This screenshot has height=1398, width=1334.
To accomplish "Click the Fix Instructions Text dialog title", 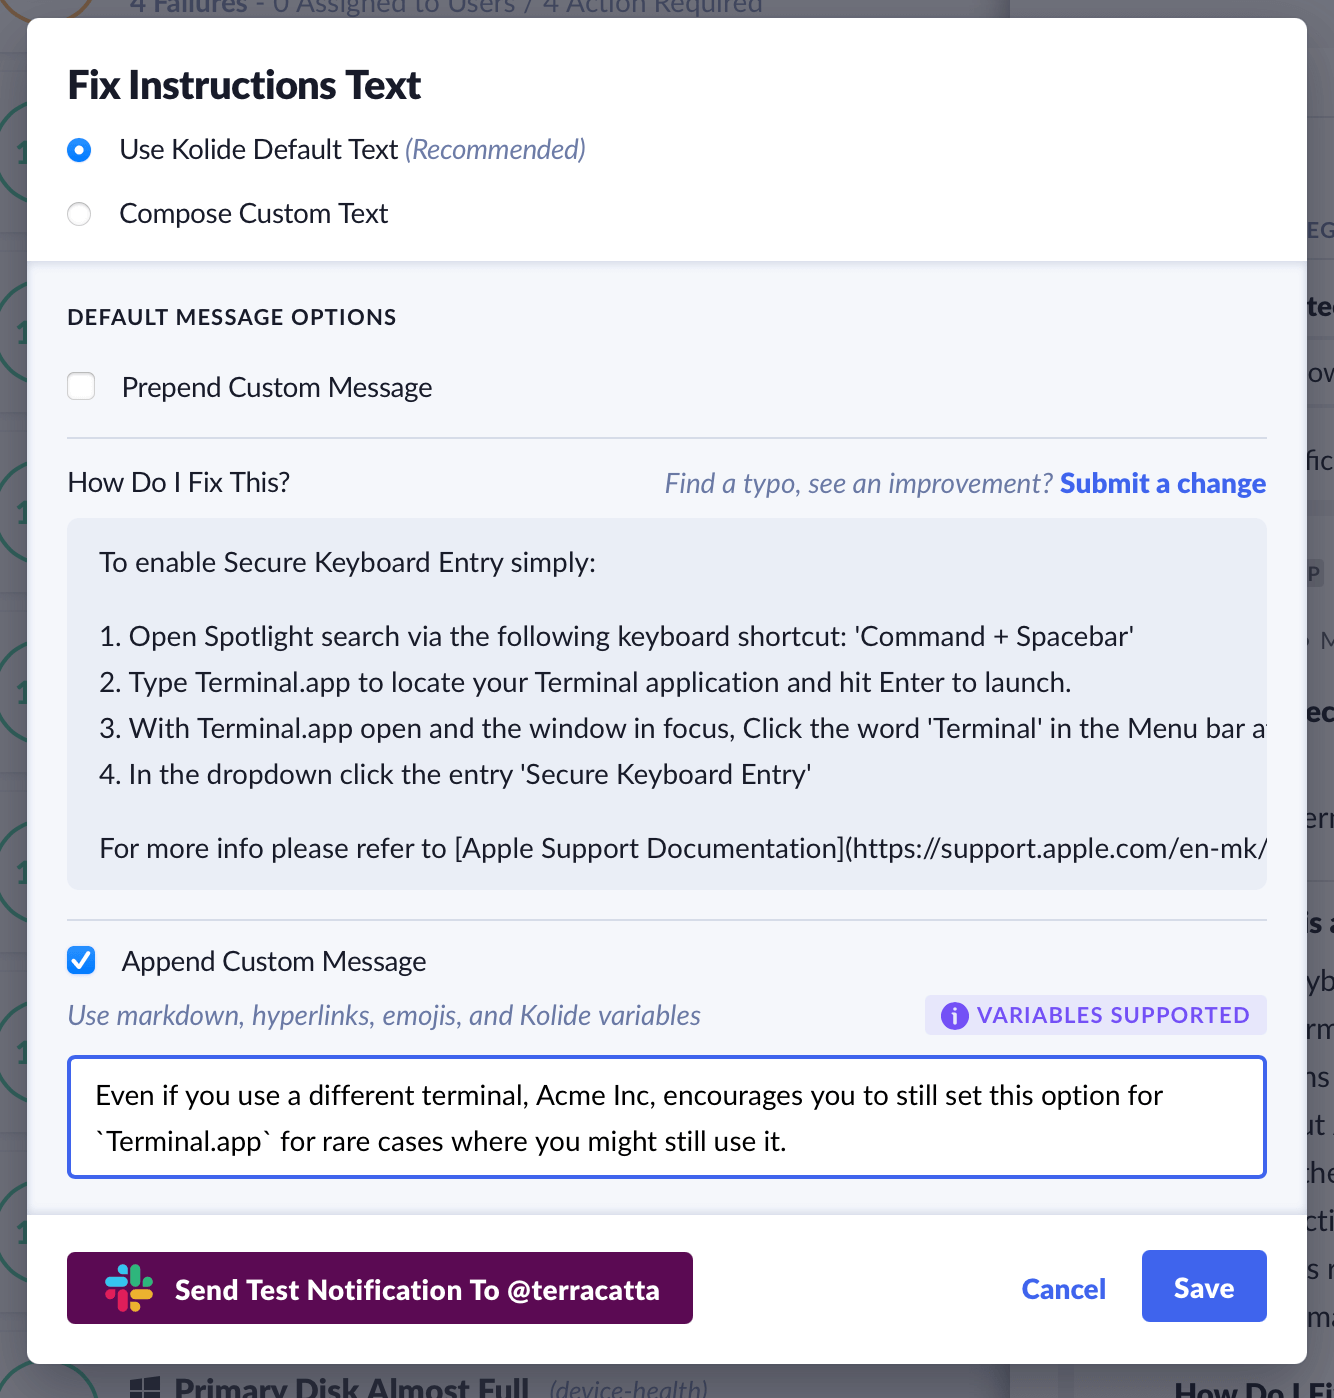I will click(244, 86).
